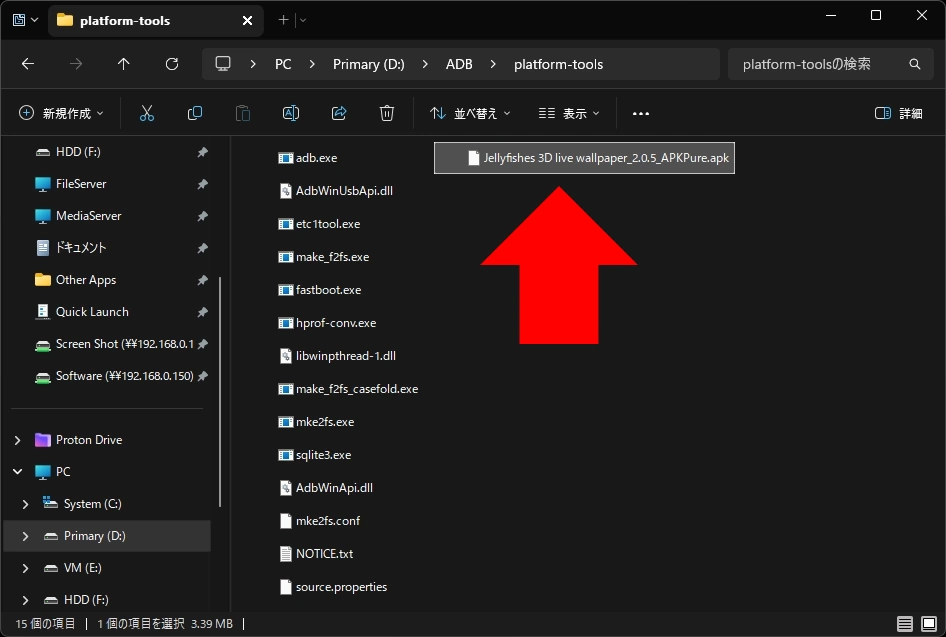This screenshot has width=946, height=637.
Task: Click the PC monitor icon in address bar
Action: coord(223,64)
